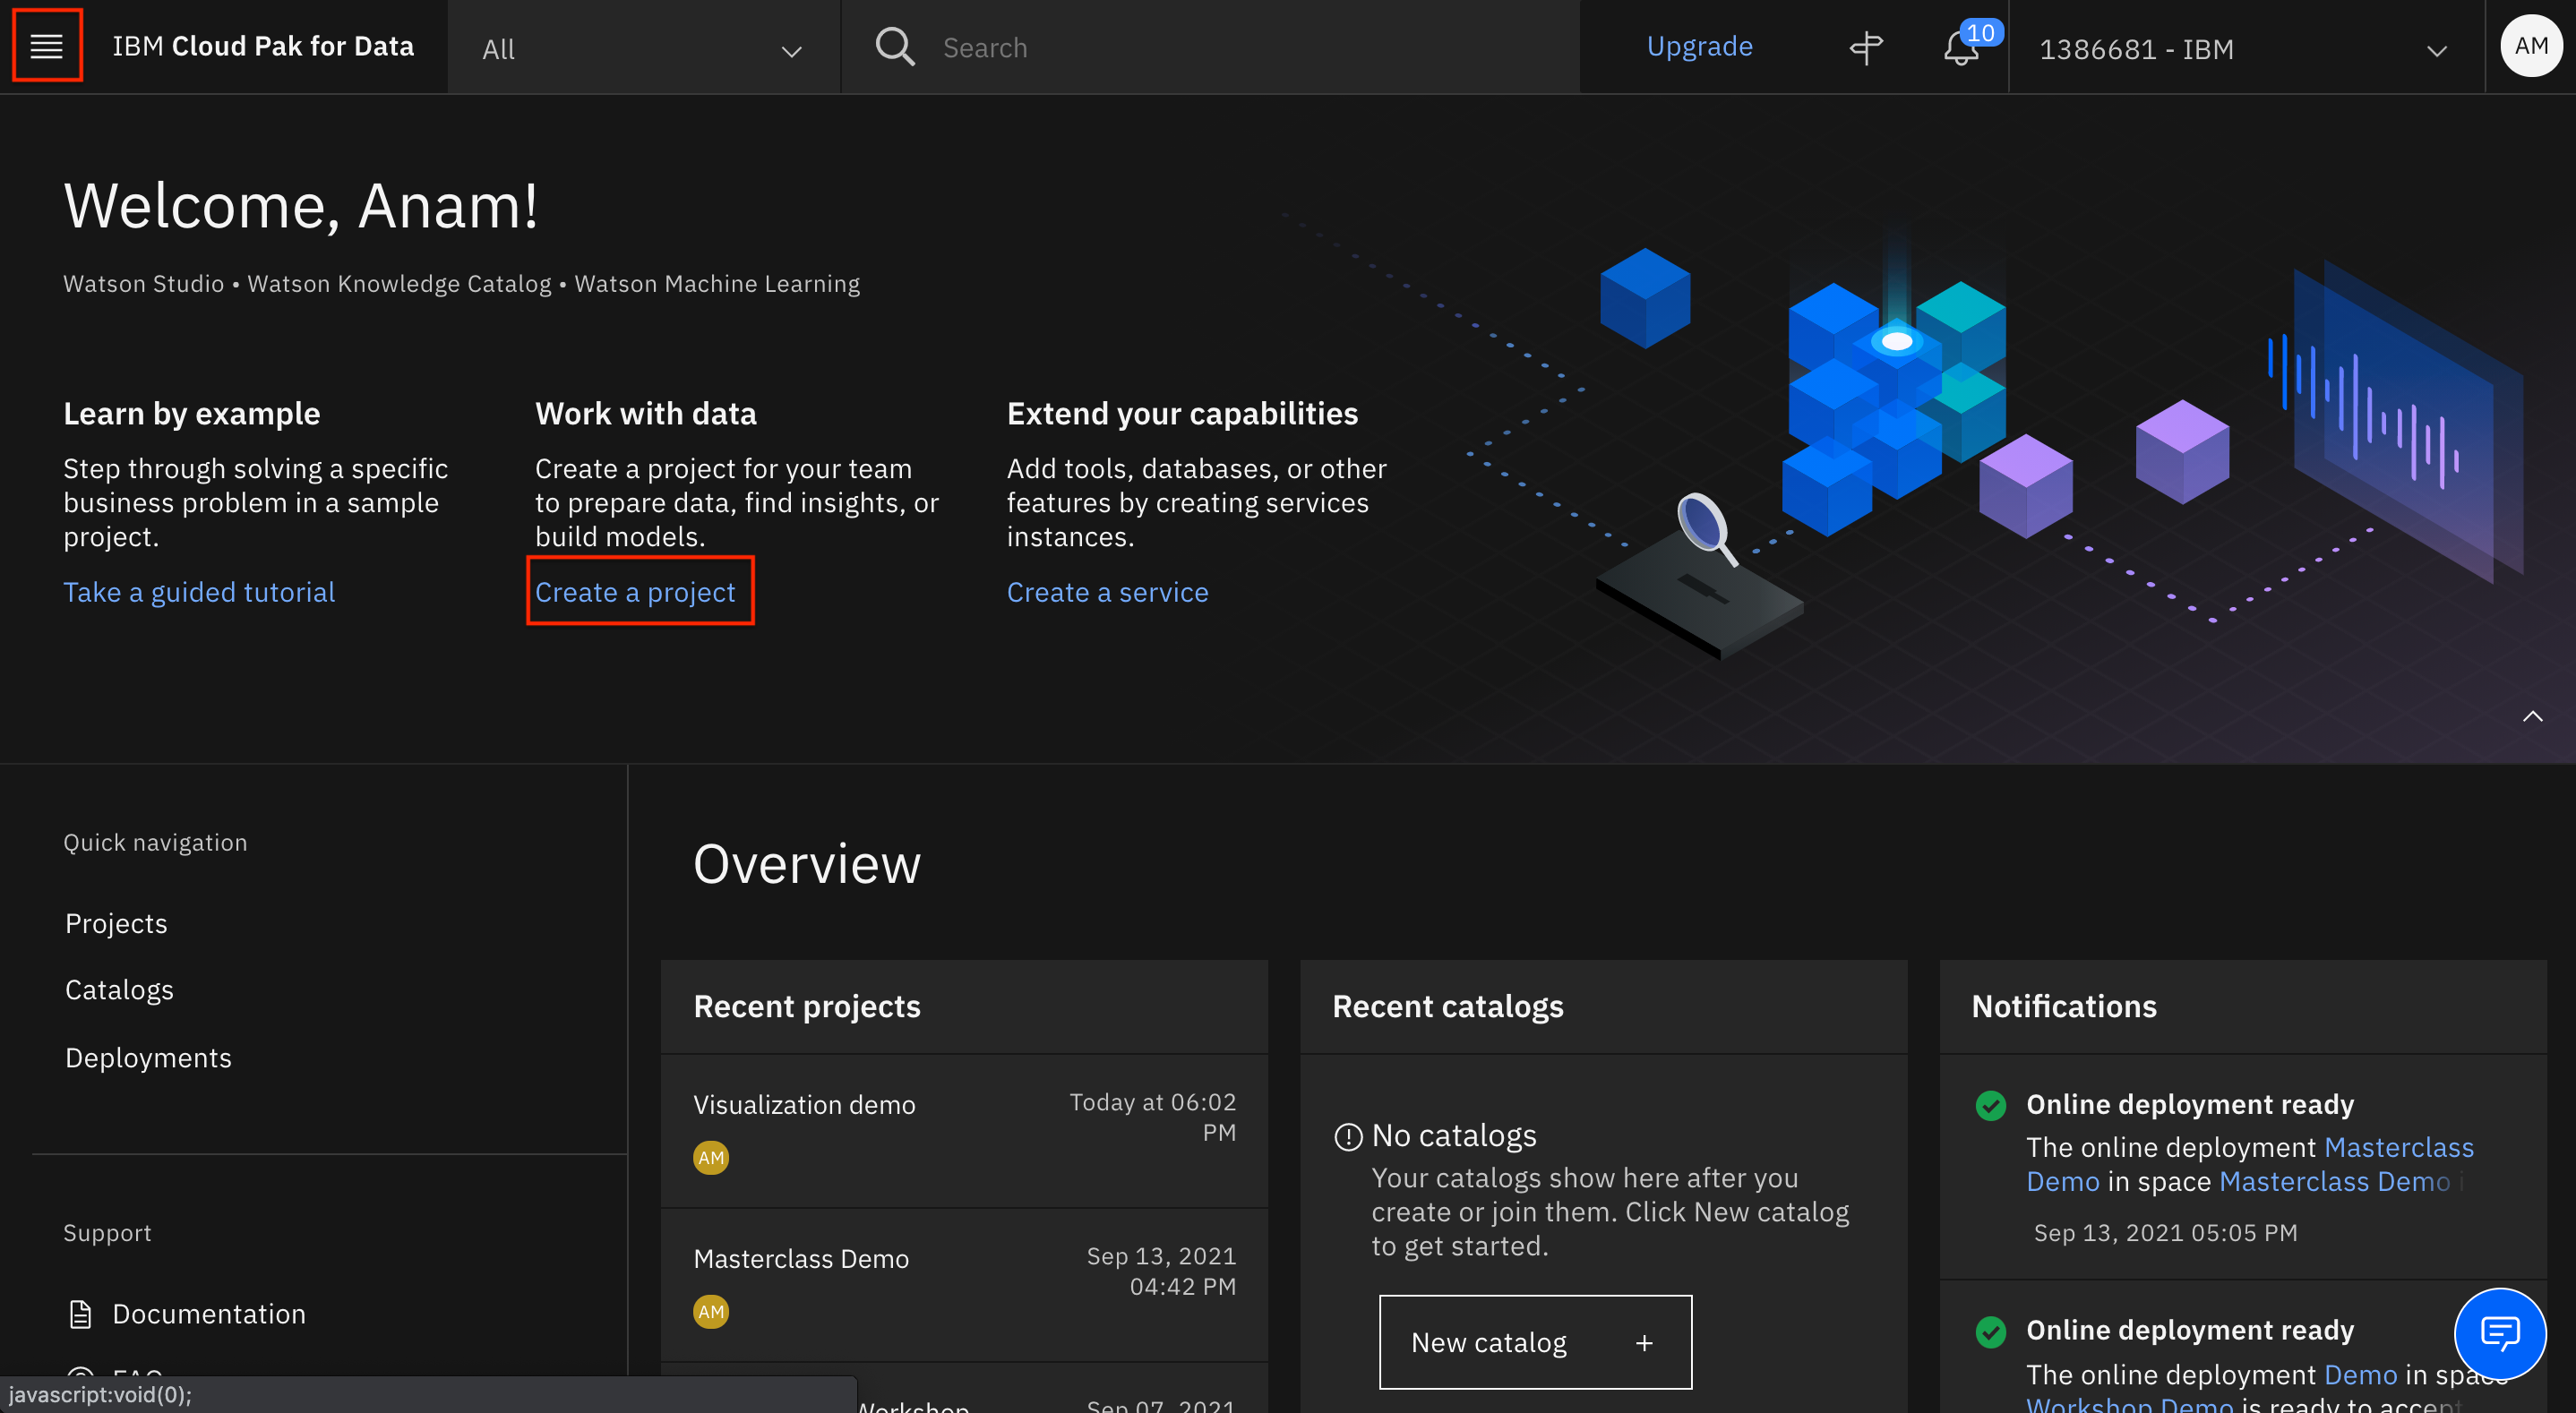Click the Extend your capabilities heading
This screenshot has width=2576, height=1413.
point(1182,413)
